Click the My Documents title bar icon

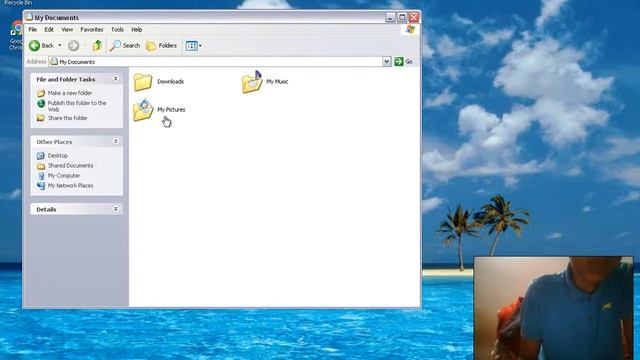pyautogui.click(x=29, y=17)
